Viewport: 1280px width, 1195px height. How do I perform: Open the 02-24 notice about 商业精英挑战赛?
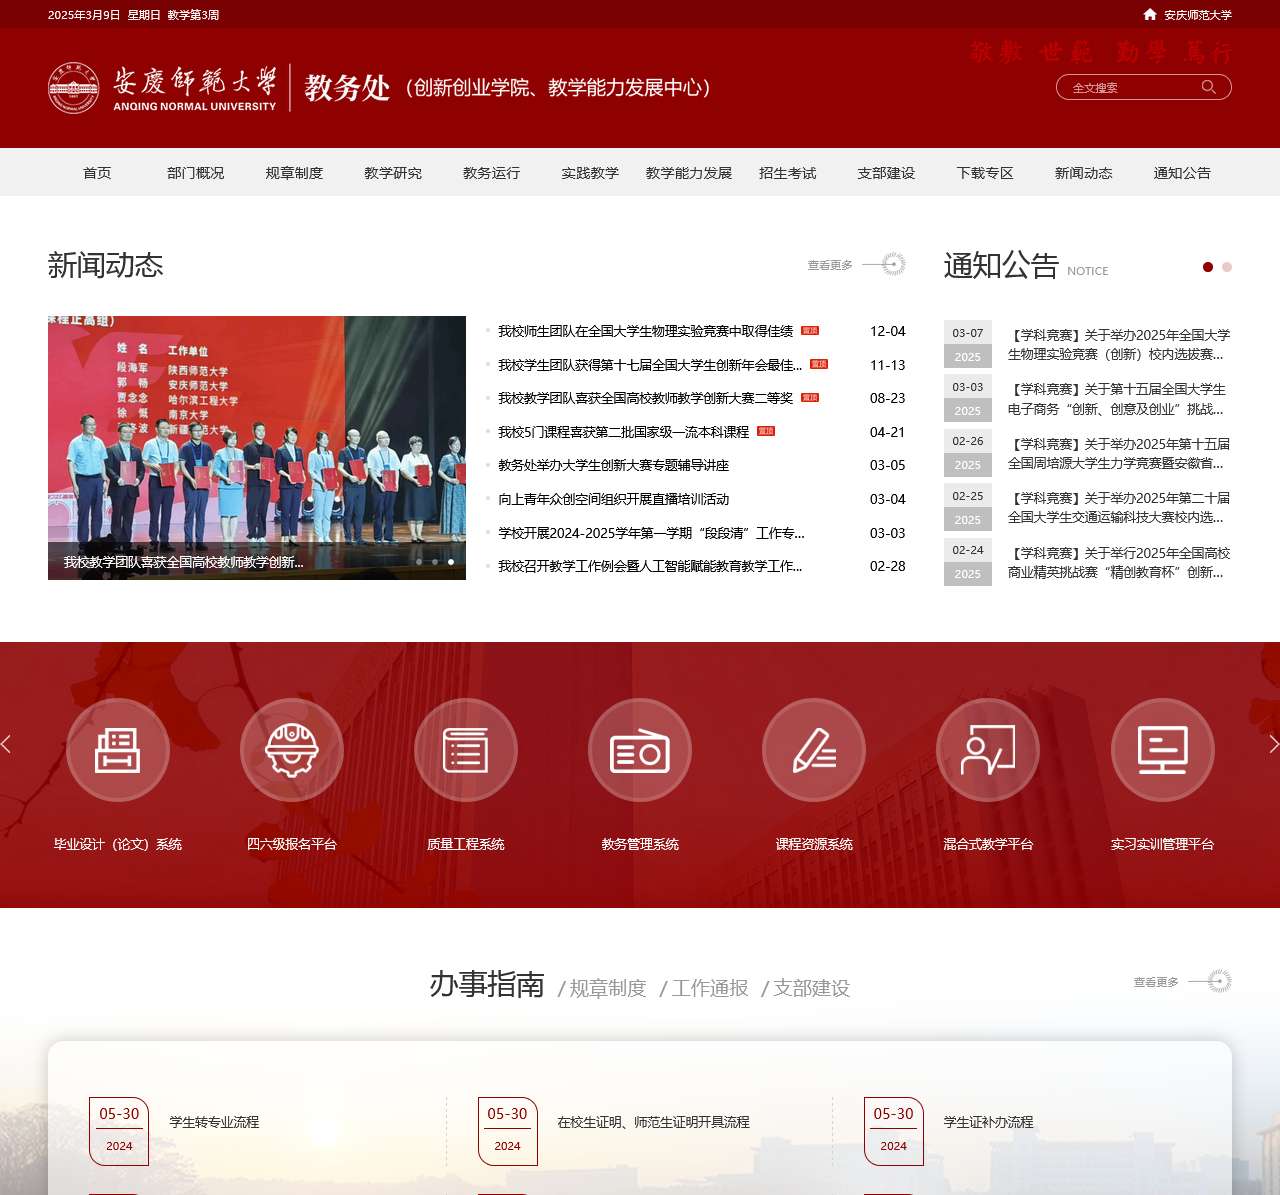coord(1119,563)
